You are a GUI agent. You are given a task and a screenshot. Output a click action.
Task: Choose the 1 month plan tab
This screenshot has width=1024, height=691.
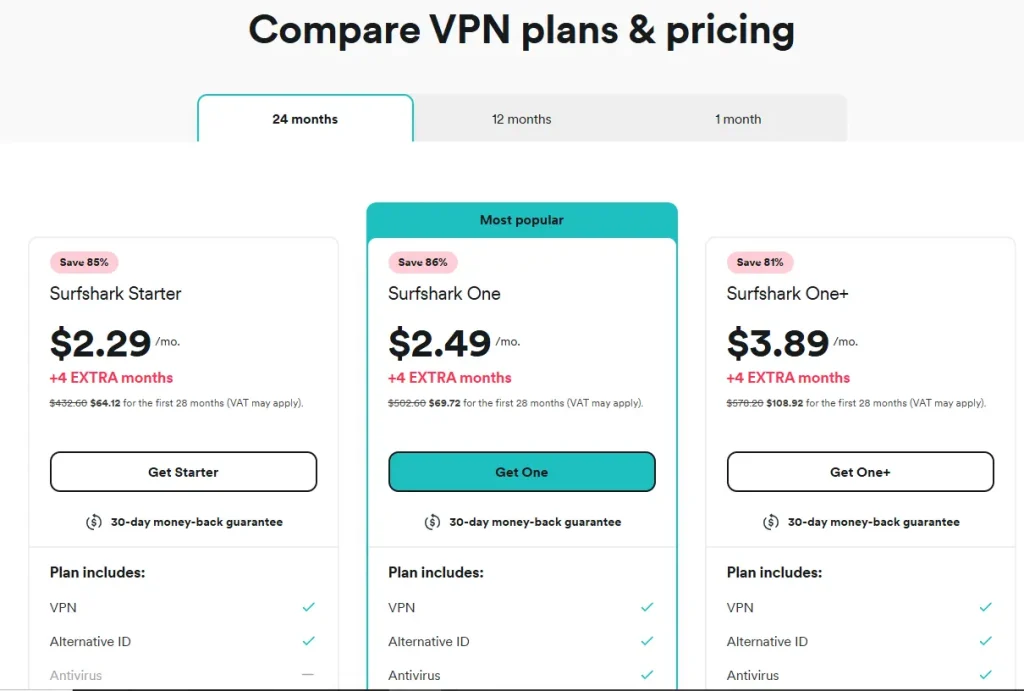738,119
